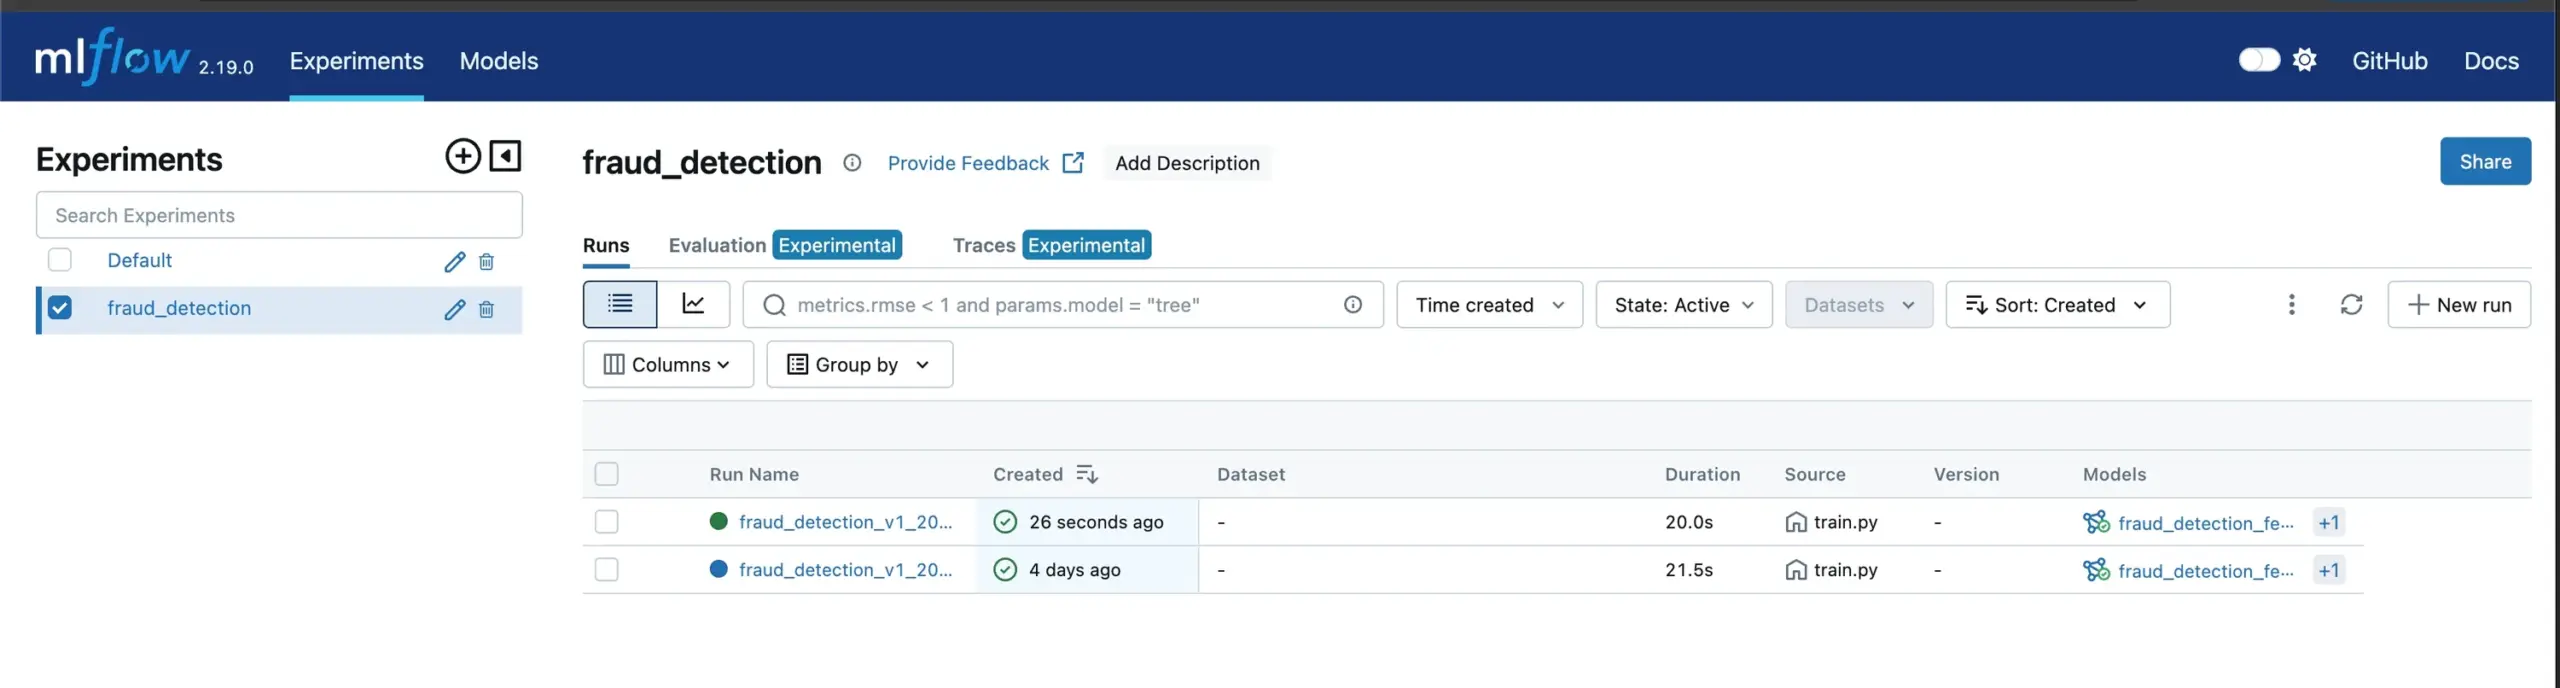Click the green color dot of first run
The width and height of the screenshot is (2560, 688).
pyautogui.click(x=718, y=521)
